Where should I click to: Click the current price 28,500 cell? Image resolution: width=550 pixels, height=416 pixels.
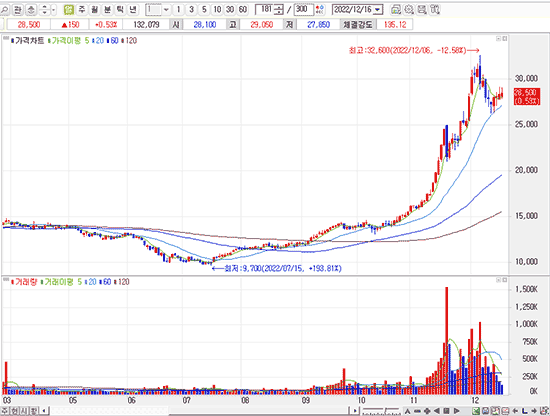[x=29, y=25]
